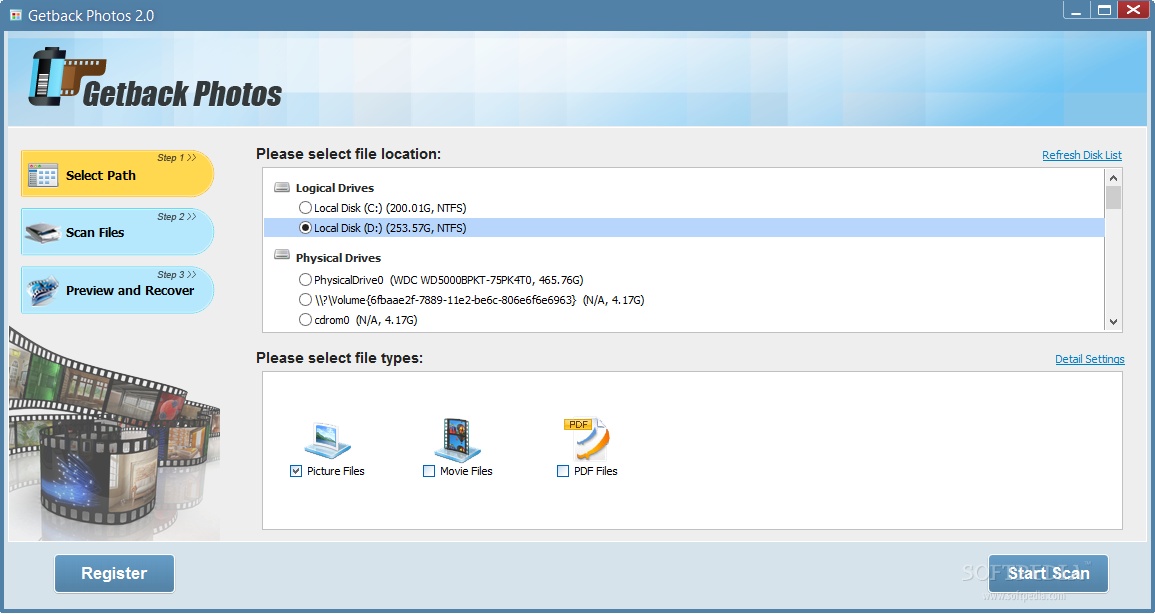Minimize the Getback Photos window

click(1077, 10)
